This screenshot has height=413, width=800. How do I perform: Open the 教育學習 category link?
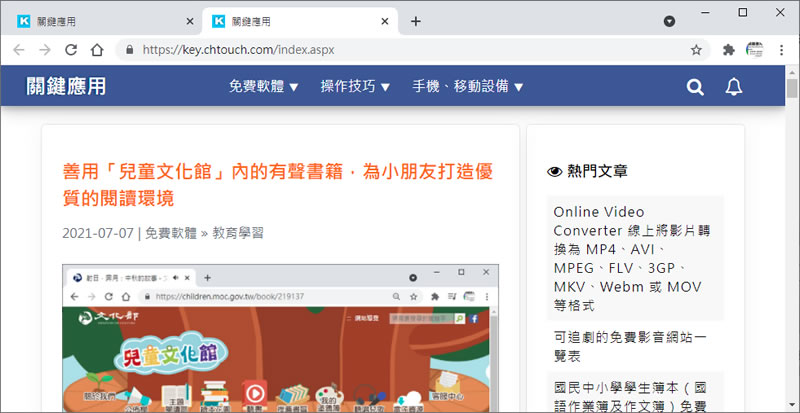tap(238, 233)
